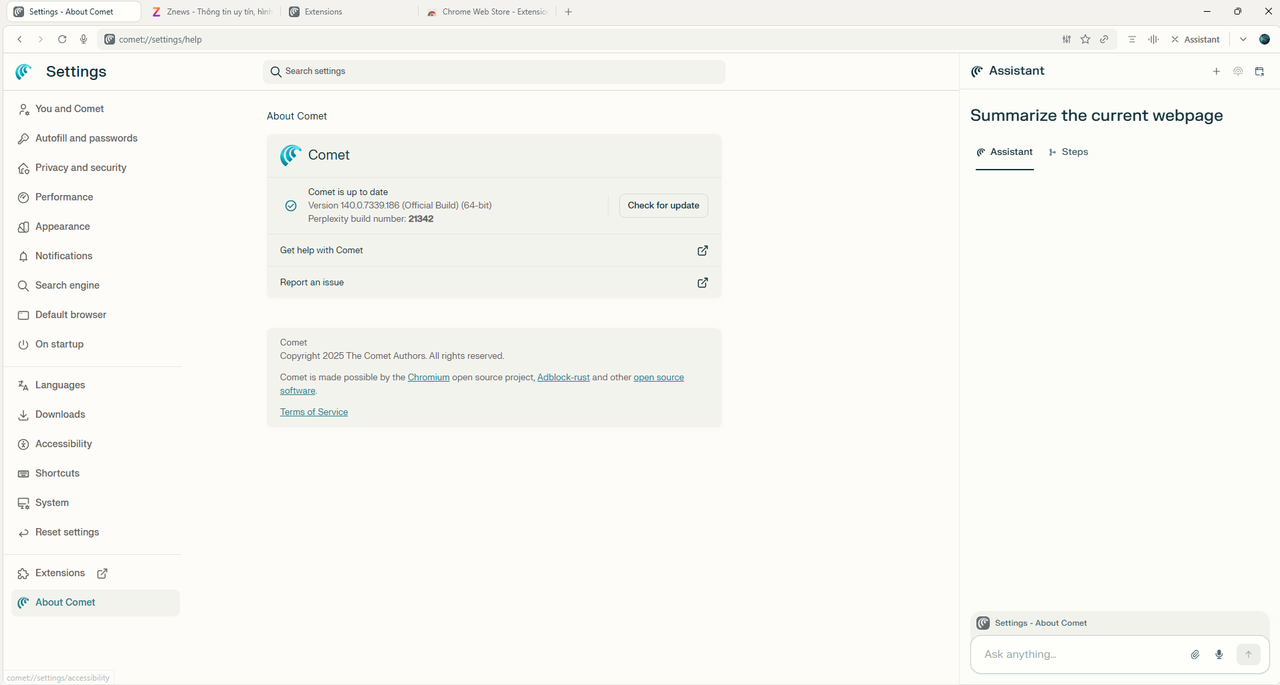Screen dimensions: 1280x685
Task: Switch to the Extensions browser tab
Action: coord(350,12)
